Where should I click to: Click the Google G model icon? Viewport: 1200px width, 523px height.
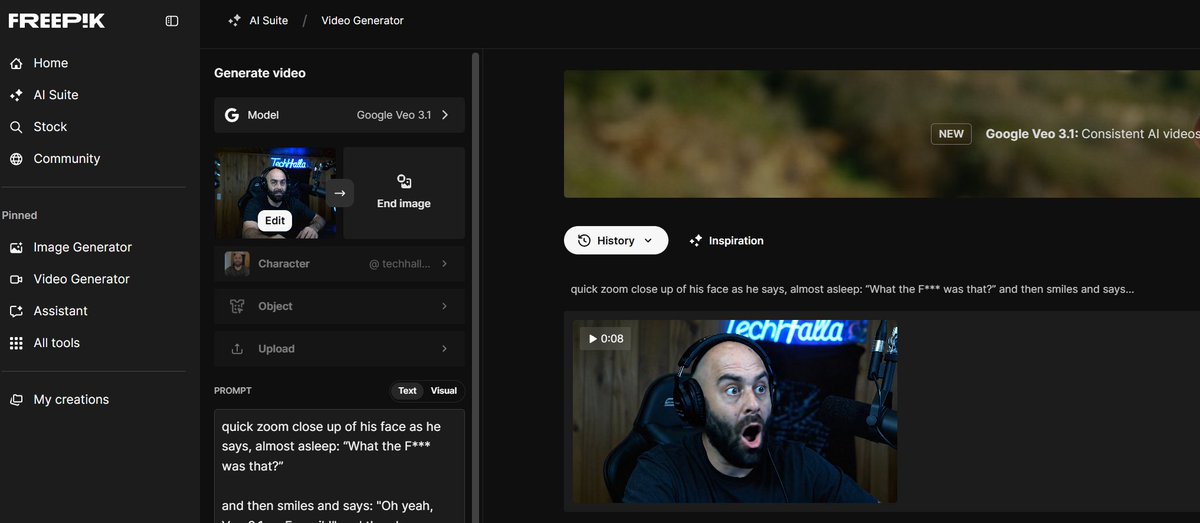(x=231, y=115)
